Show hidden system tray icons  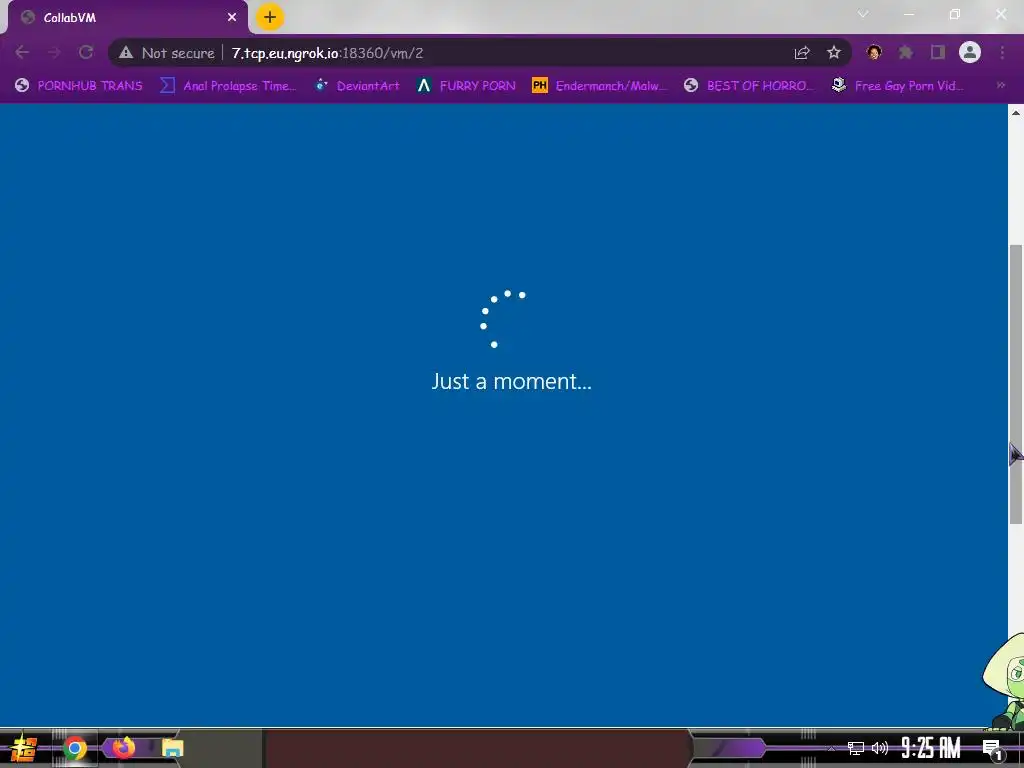click(x=831, y=748)
